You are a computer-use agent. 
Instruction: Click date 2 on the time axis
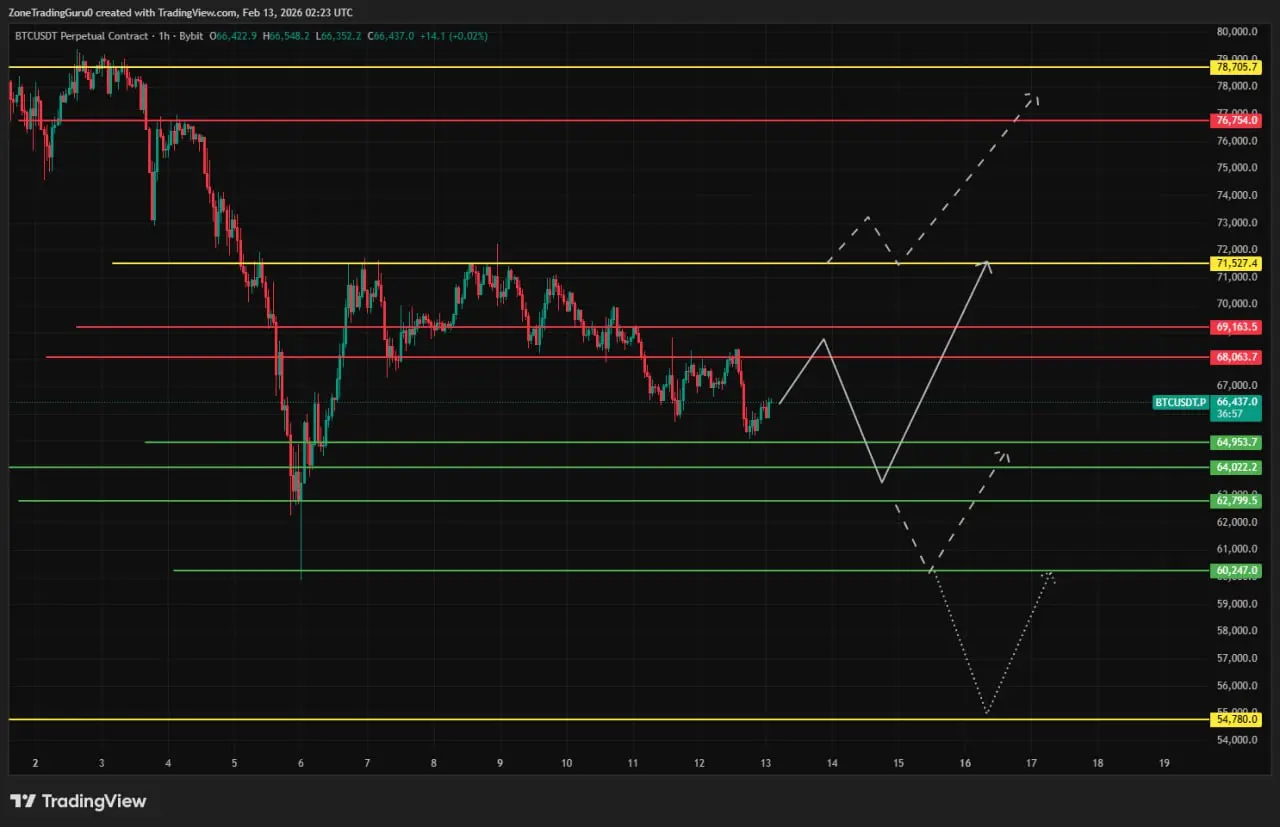tap(35, 763)
